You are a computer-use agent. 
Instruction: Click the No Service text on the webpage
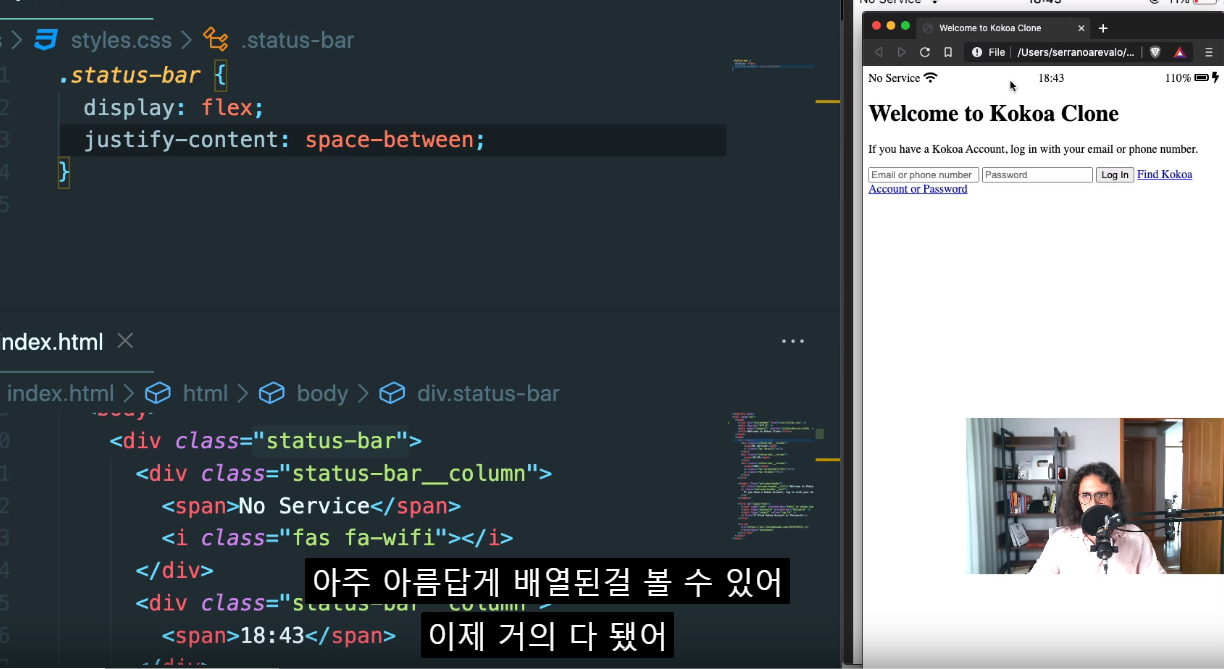tap(894, 78)
